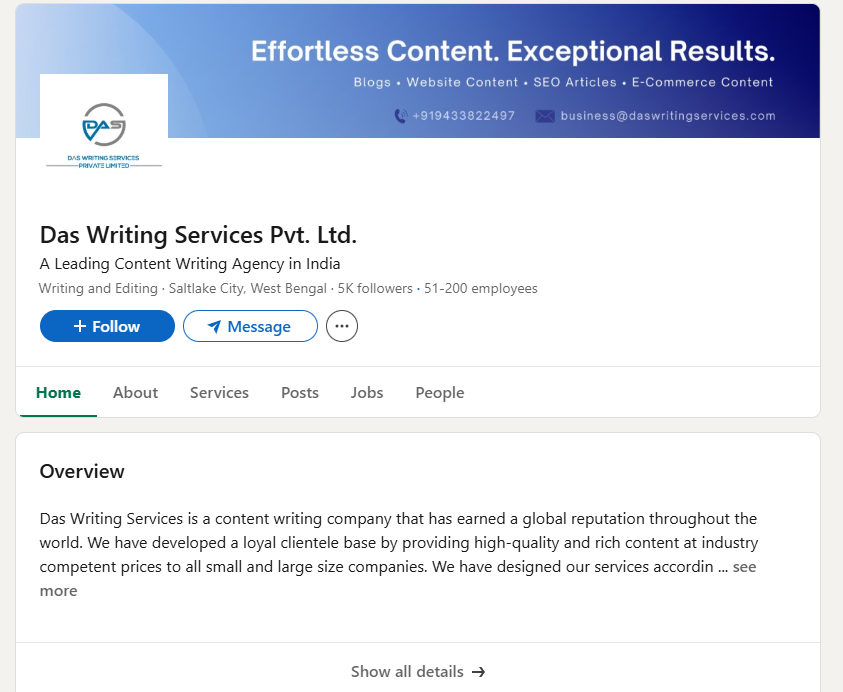Switch to the About tab
This screenshot has width=843, height=692.
135,393
